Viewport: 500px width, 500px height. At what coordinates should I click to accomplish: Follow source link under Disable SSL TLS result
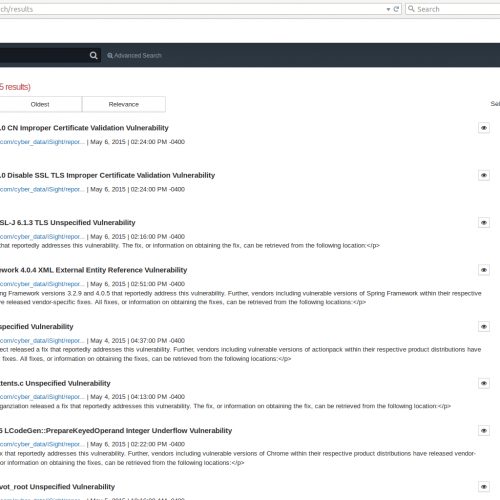[42, 189]
